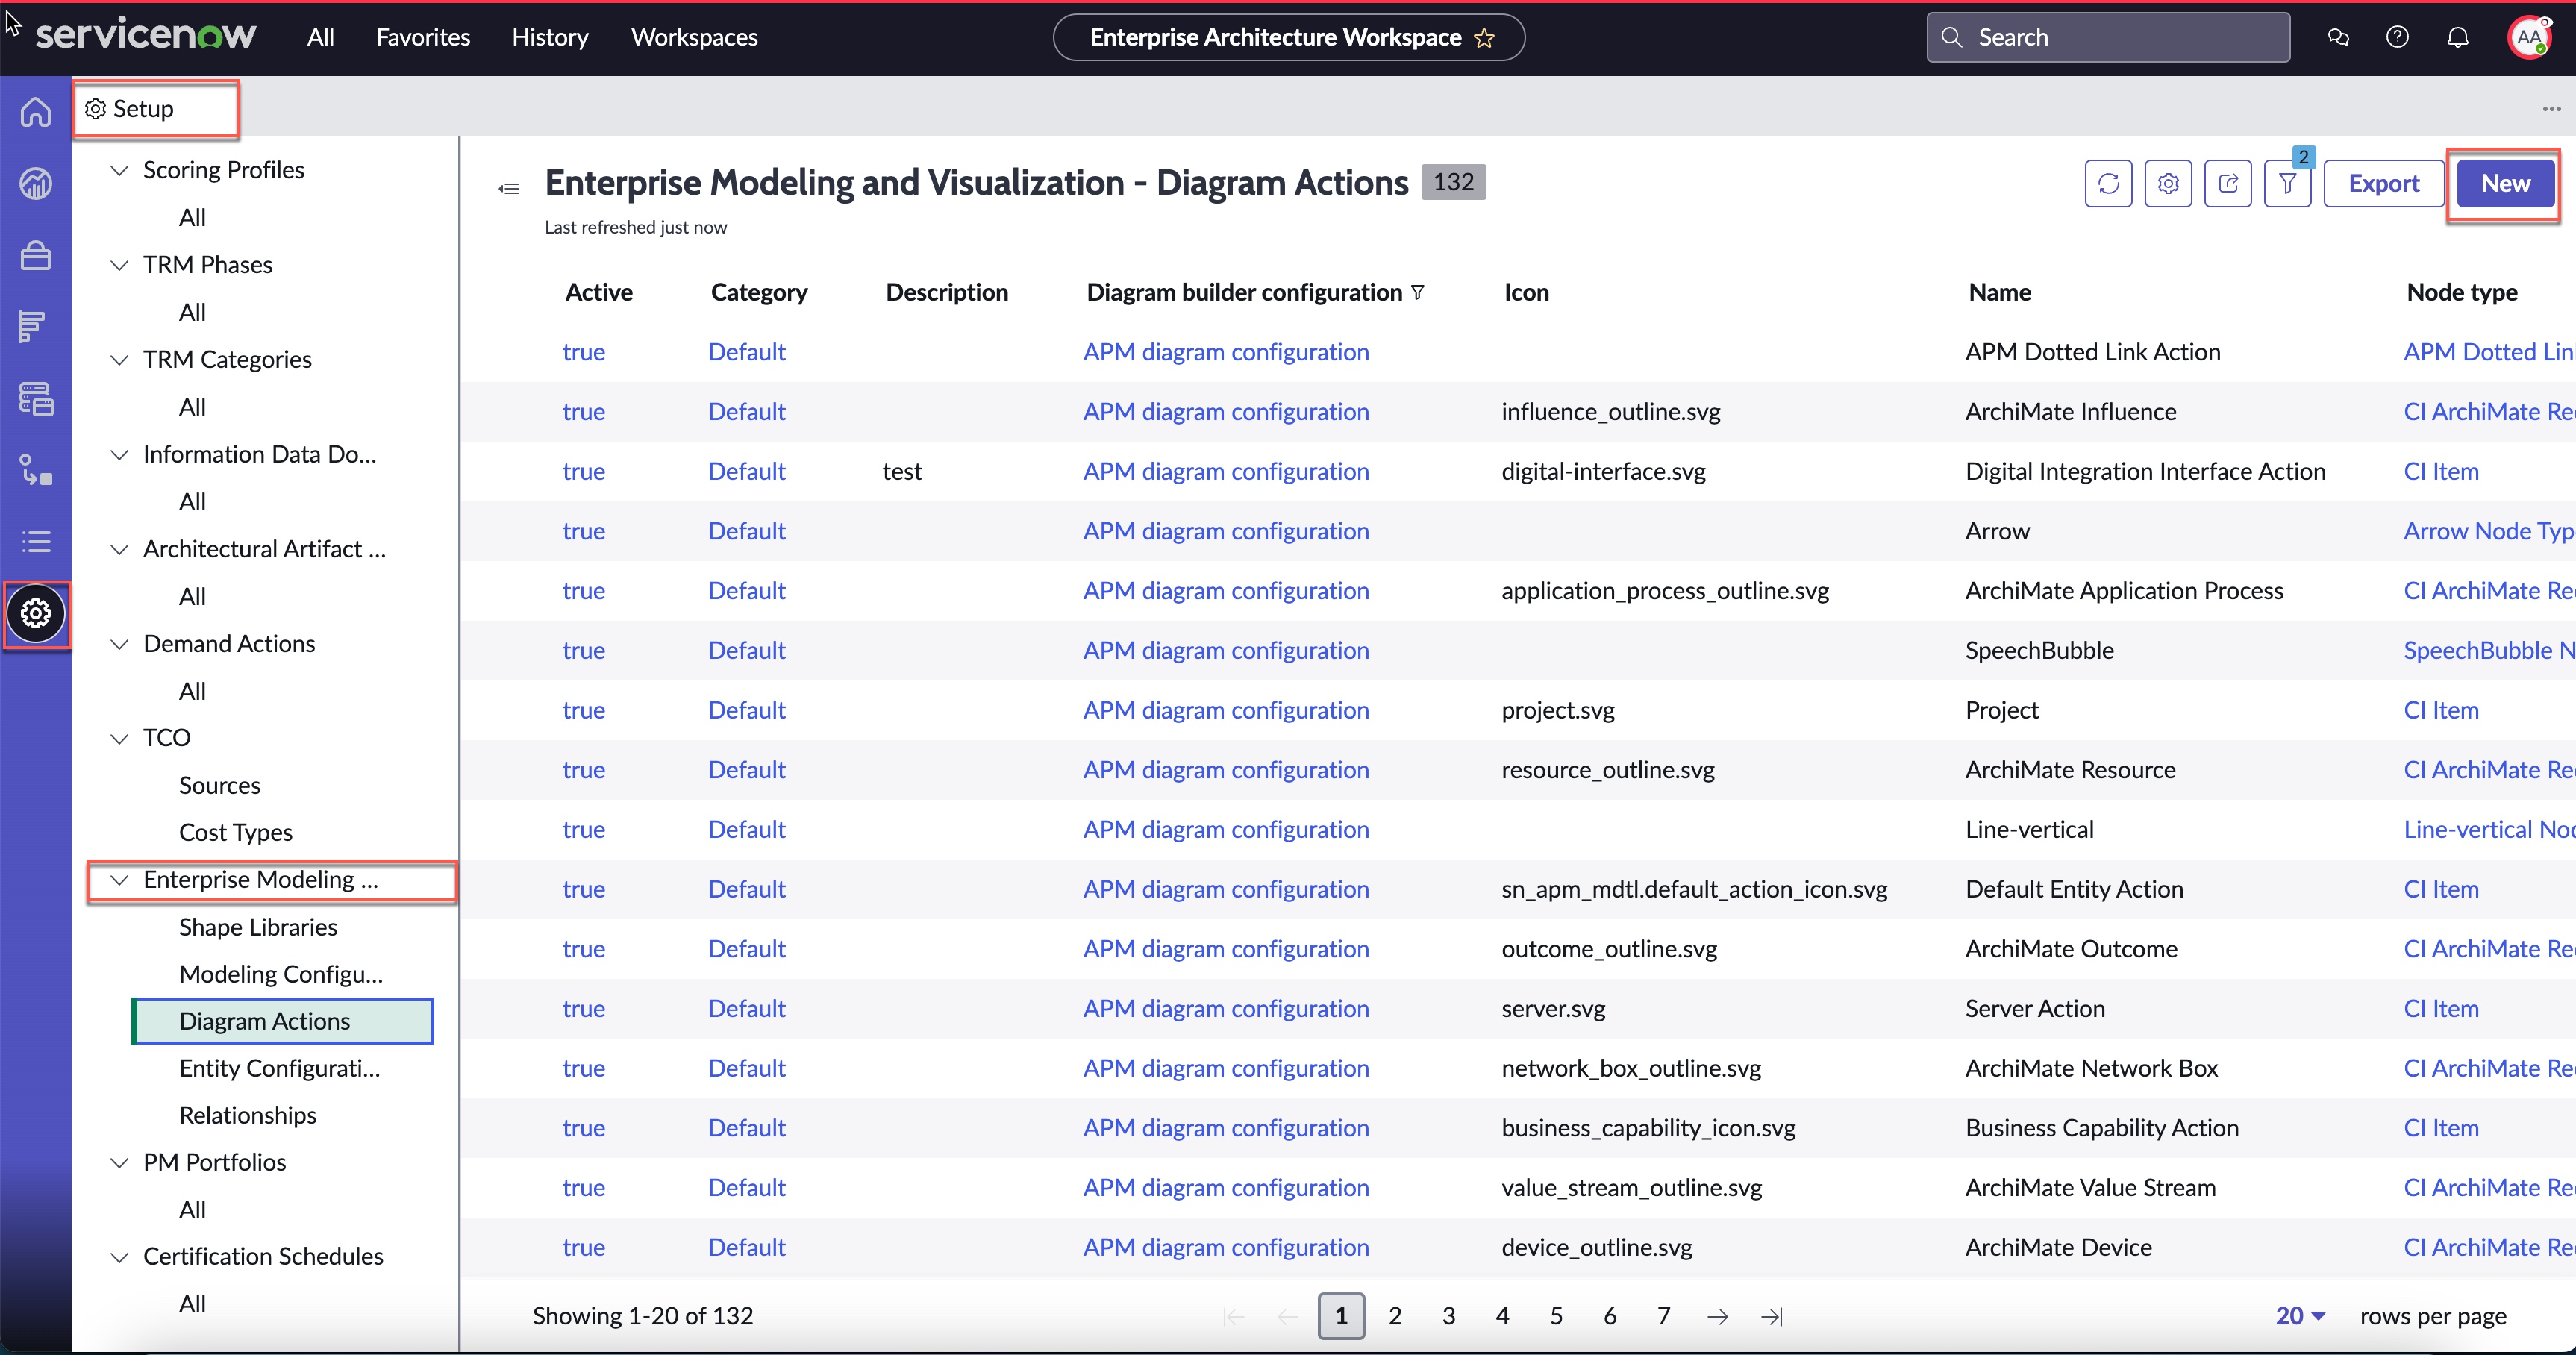Open the Workspaces menu

pos(694,37)
